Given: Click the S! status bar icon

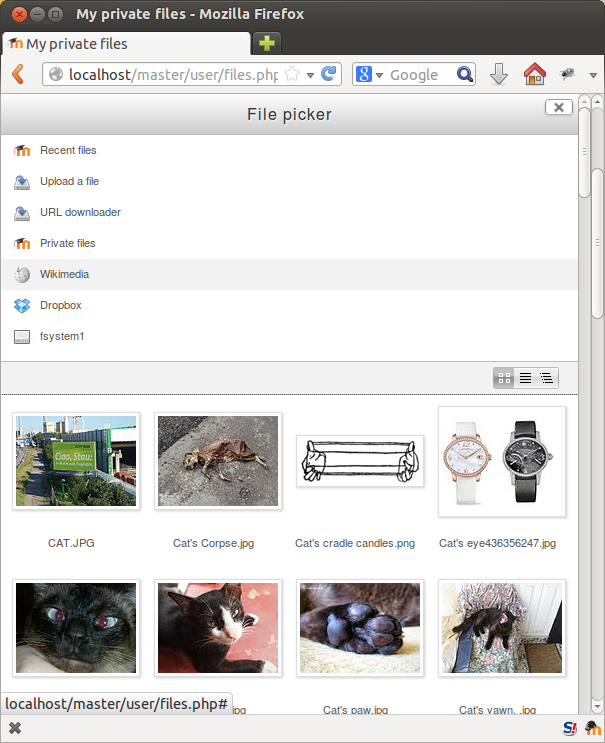Looking at the screenshot, I should pyautogui.click(x=569, y=728).
